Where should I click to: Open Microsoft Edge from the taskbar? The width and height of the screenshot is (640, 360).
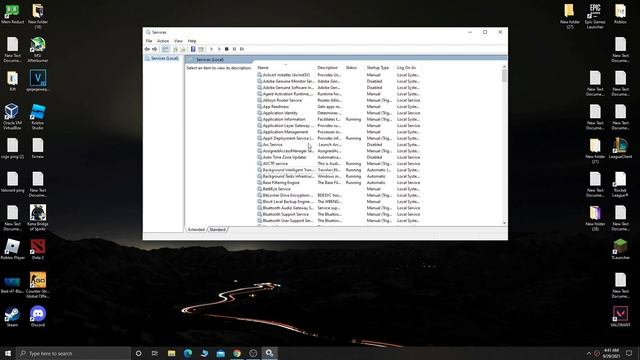pyautogui.click(x=188, y=353)
